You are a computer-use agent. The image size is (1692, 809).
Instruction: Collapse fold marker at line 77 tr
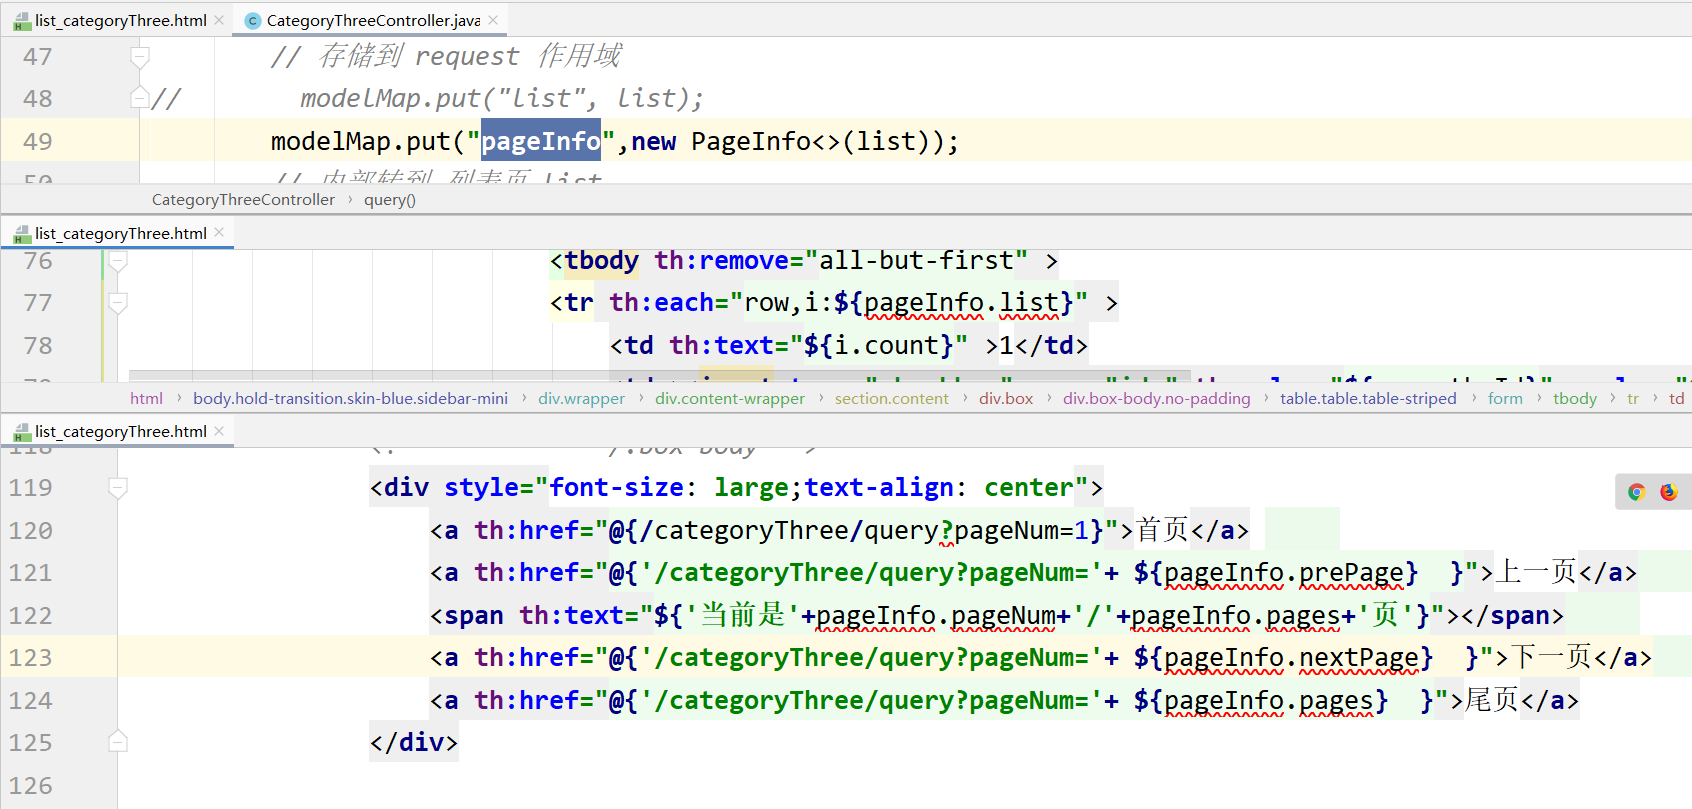[x=117, y=303]
